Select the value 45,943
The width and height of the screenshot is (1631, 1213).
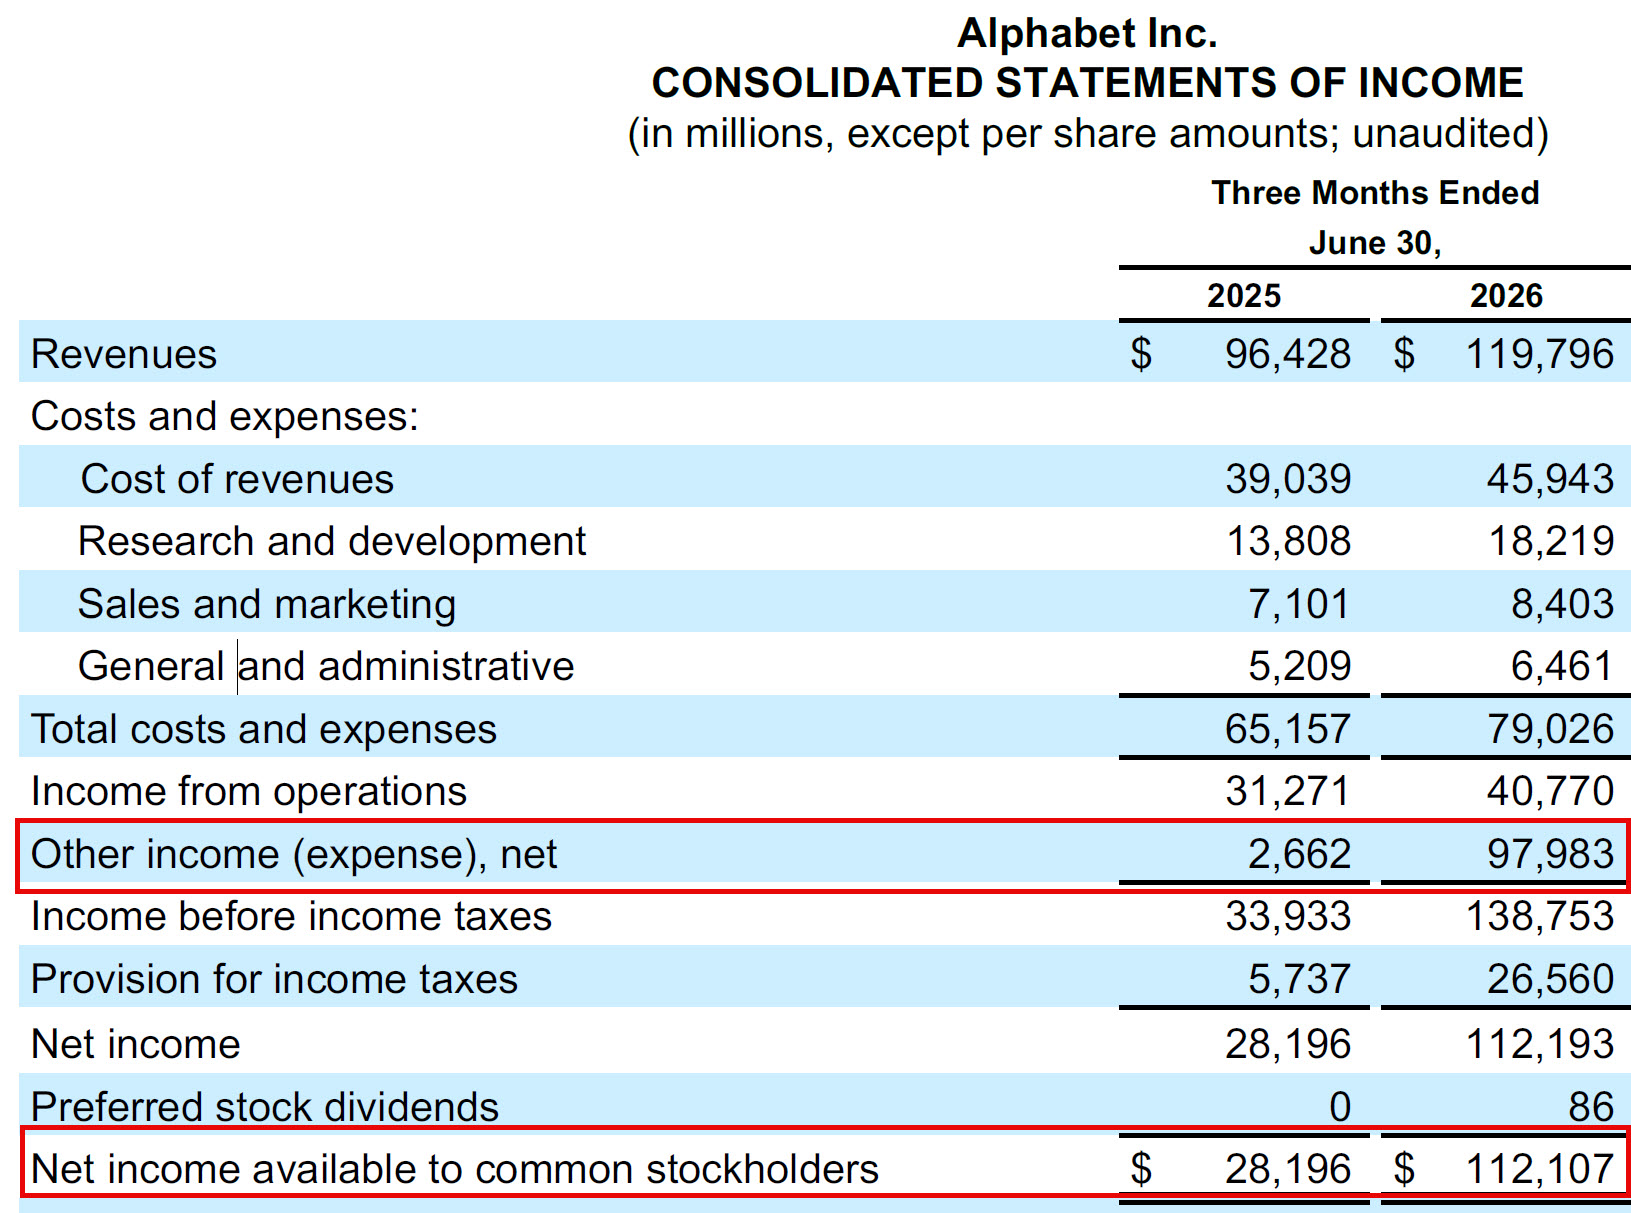point(1550,479)
